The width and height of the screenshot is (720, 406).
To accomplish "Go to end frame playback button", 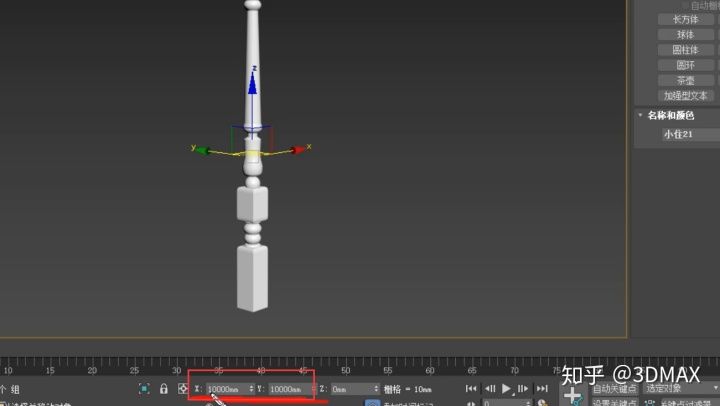I will (542, 389).
